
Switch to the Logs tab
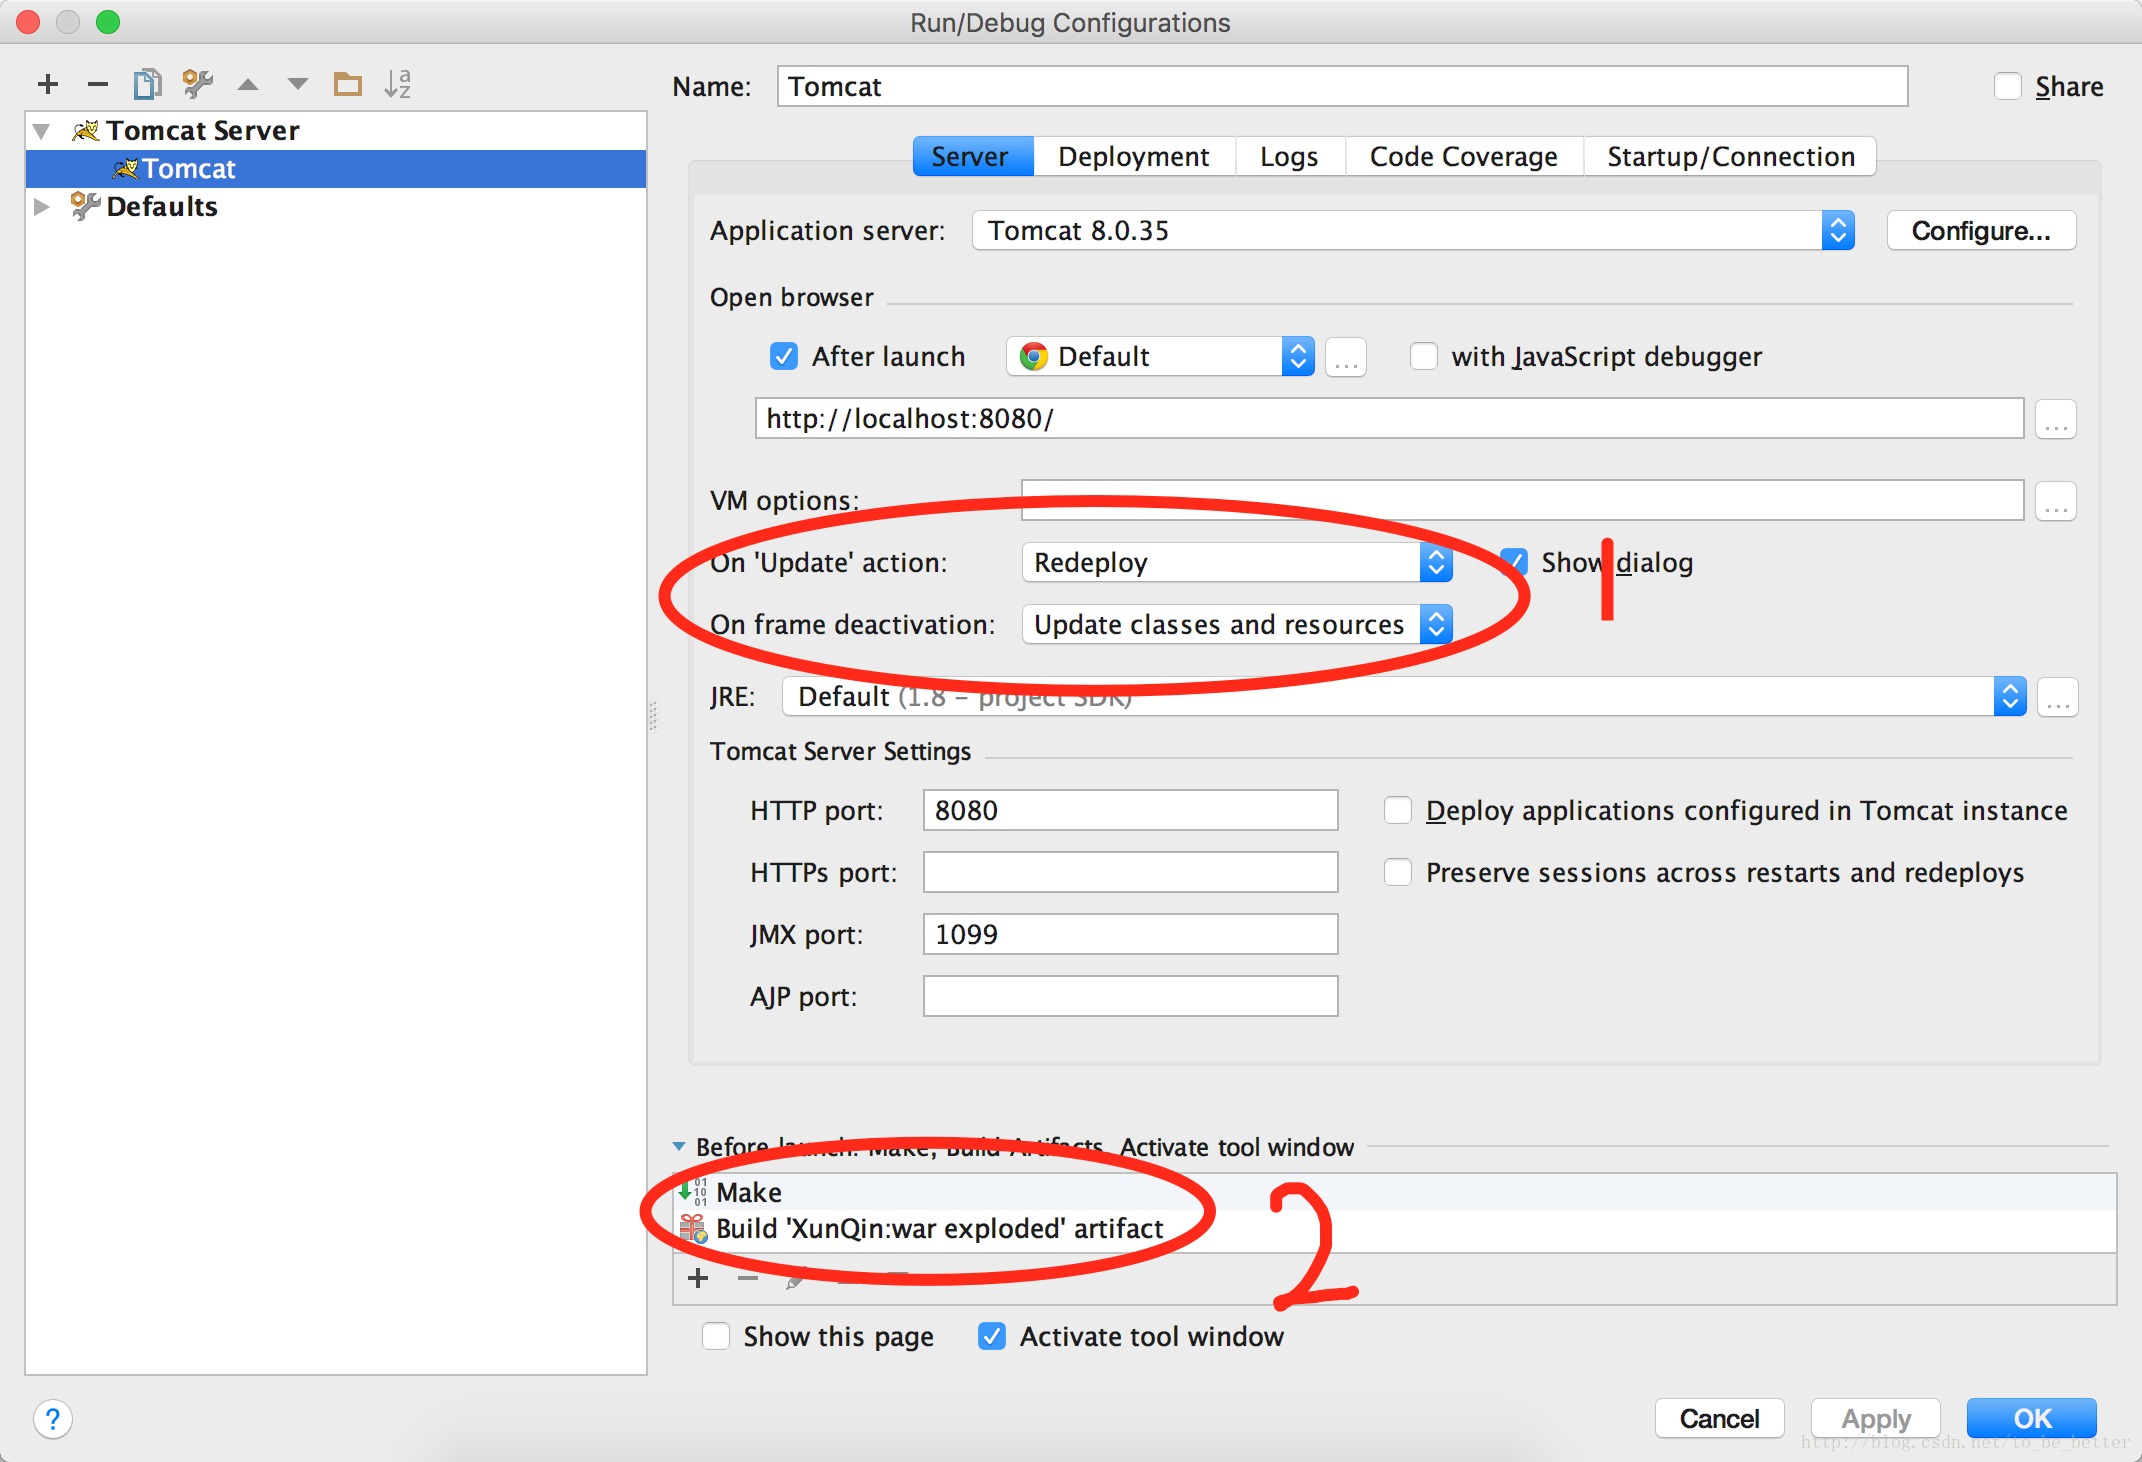point(1289,157)
